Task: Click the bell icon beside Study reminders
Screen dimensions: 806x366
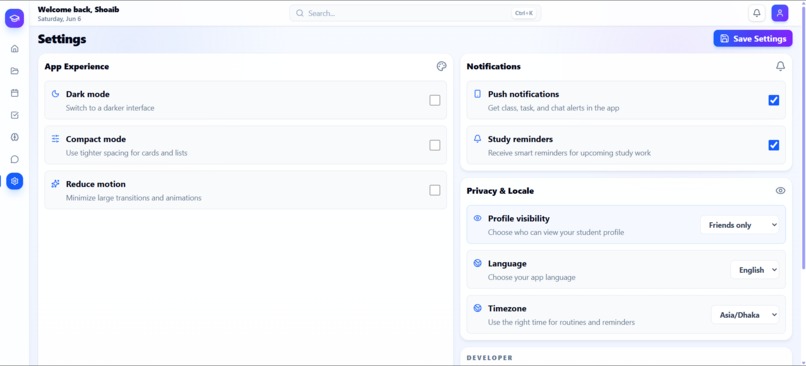Action: tap(478, 139)
